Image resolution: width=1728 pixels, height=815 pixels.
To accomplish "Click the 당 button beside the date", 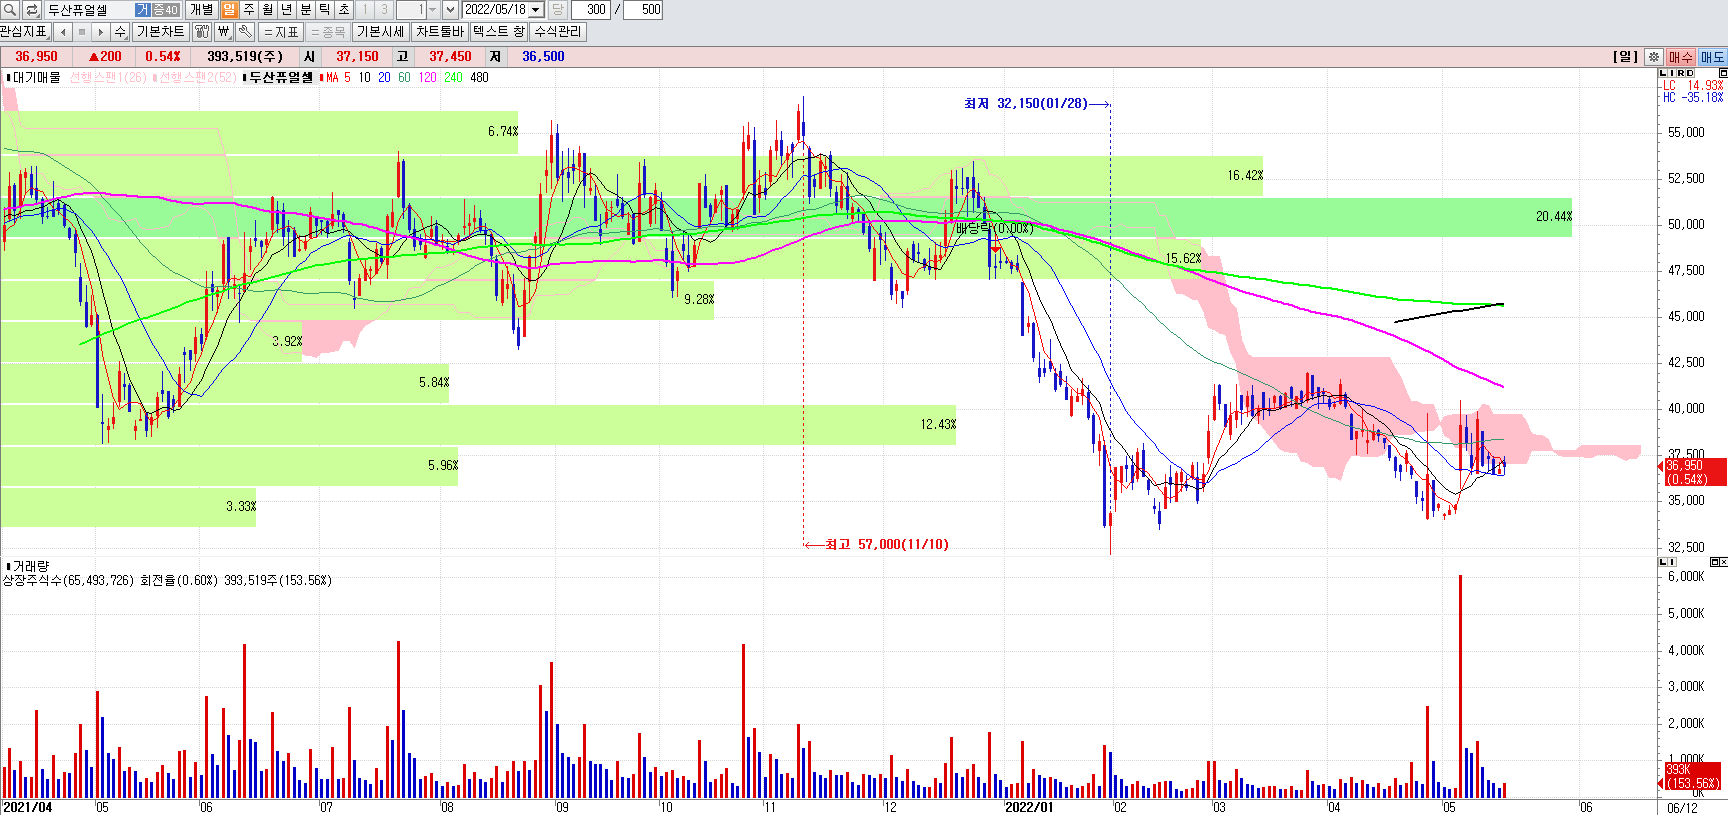I will click(558, 10).
